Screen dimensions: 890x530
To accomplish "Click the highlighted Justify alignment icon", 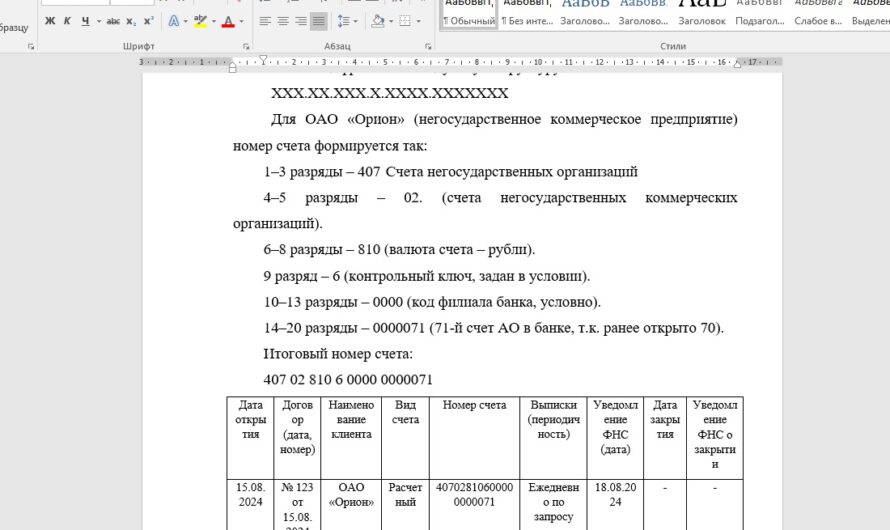I will pyautogui.click(x=319, y=22).
